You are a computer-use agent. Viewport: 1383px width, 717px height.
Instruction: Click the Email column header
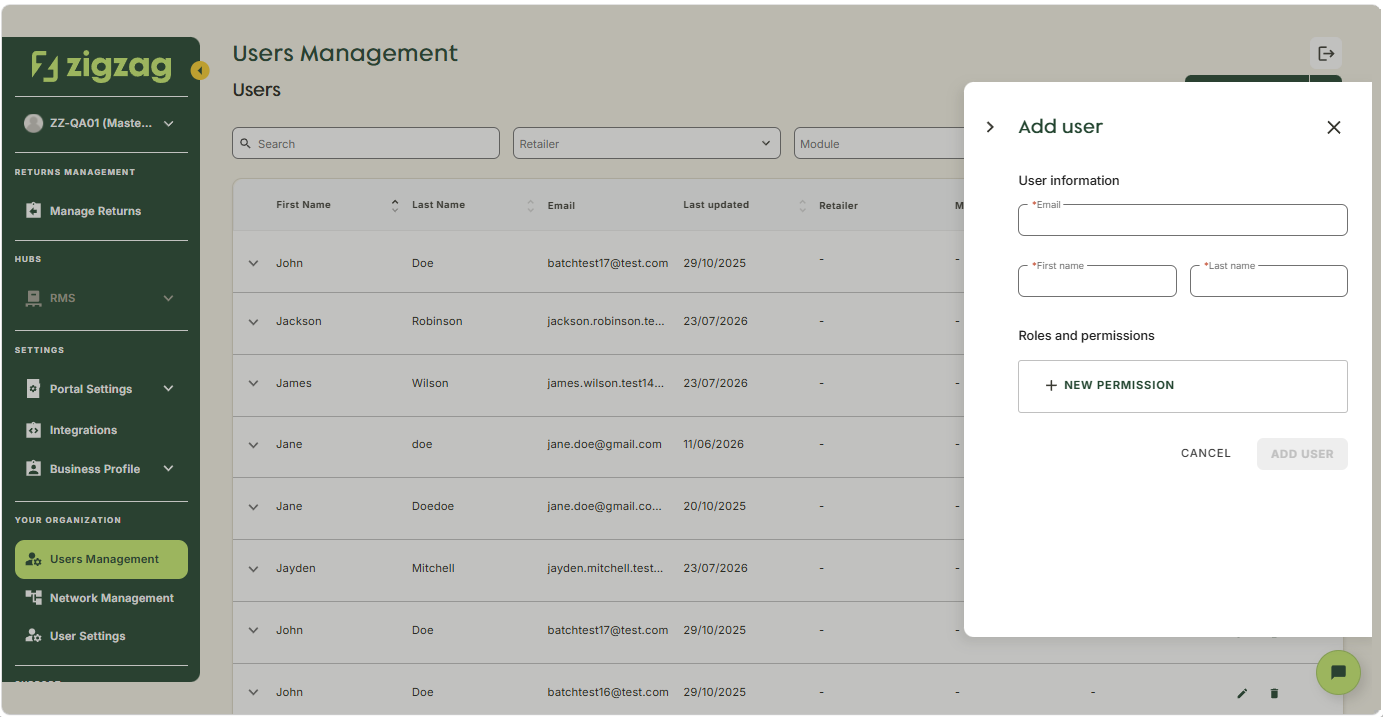(561, 206)
